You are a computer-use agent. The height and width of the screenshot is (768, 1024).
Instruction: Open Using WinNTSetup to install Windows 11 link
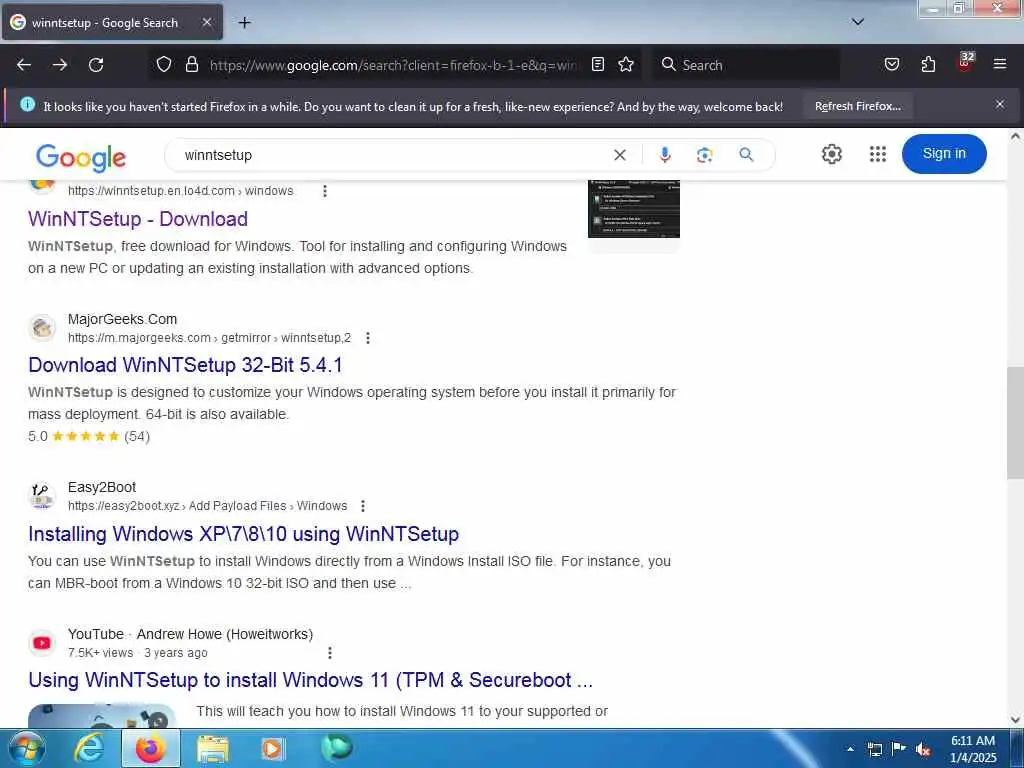click(x=310, y=680)
